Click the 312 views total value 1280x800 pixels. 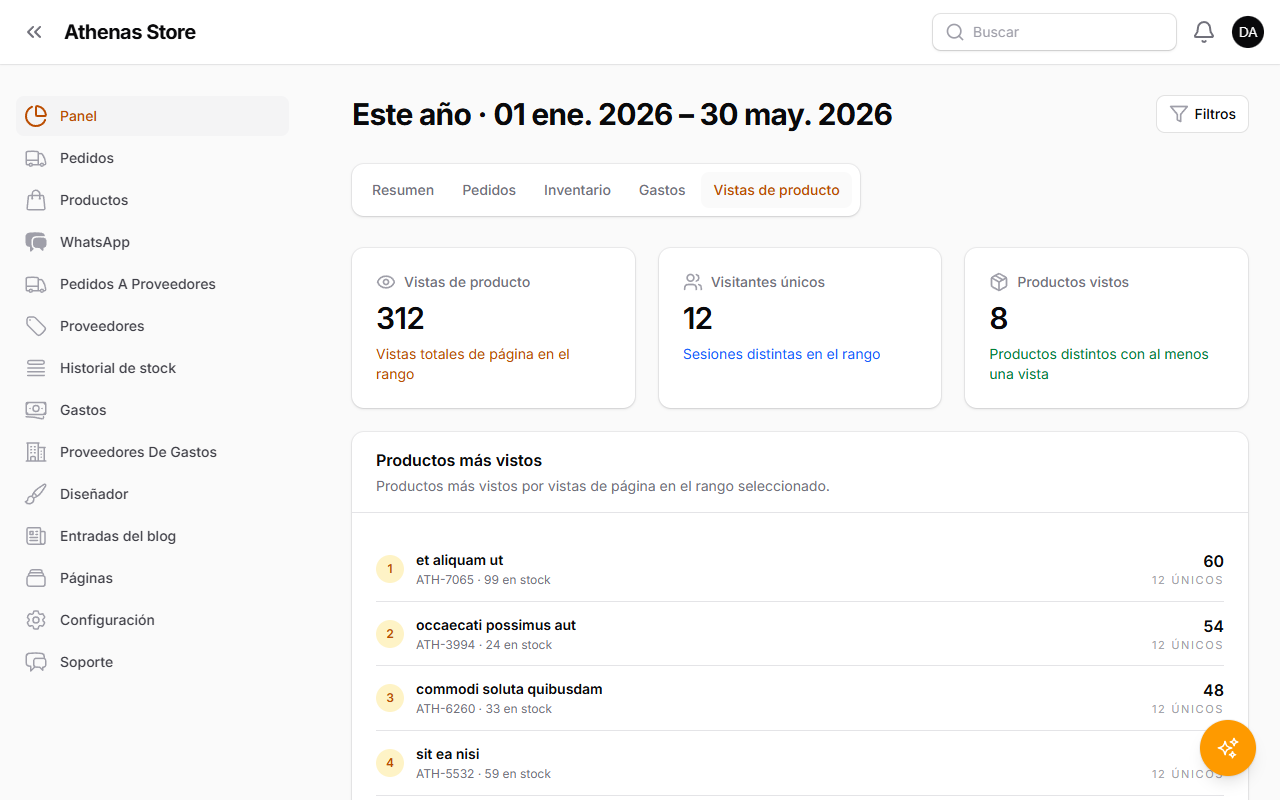point(400,318)
